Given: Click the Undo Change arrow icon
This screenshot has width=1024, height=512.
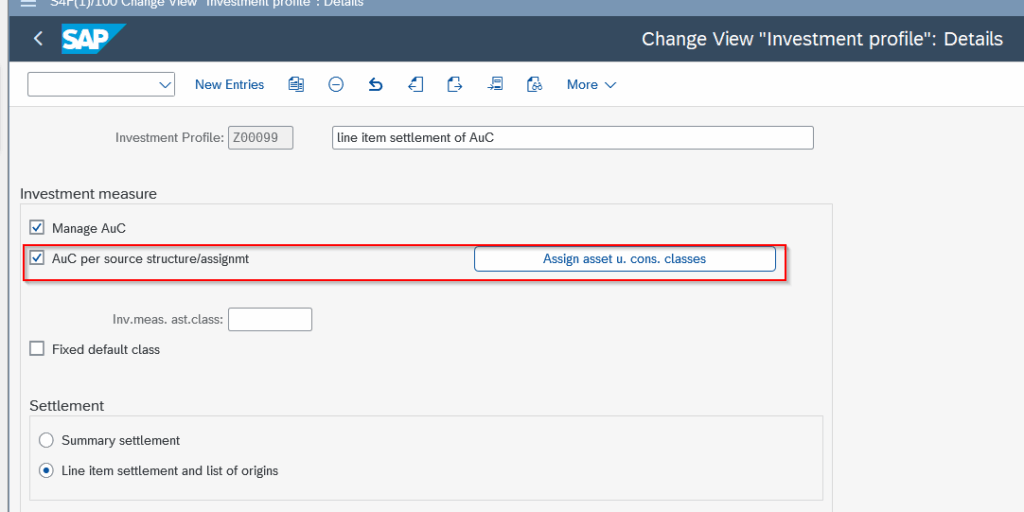Looking at the screenshot, I should (376, 85).
